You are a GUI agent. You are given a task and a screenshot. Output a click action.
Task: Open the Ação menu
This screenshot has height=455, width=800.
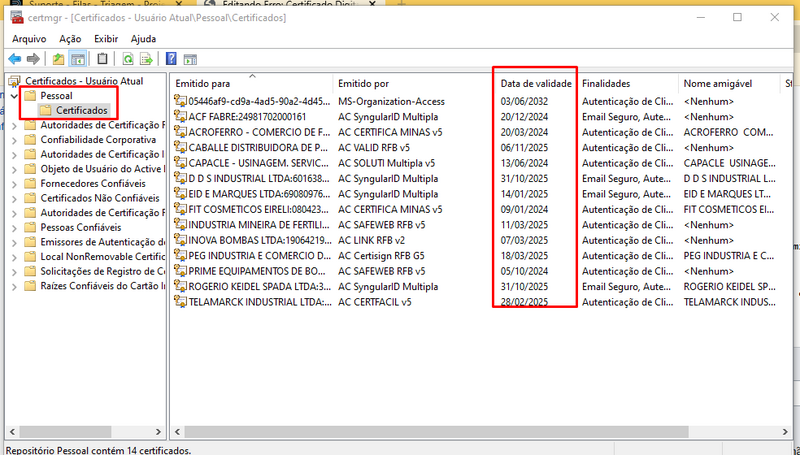pyautogui.click(x=70, y=39)
